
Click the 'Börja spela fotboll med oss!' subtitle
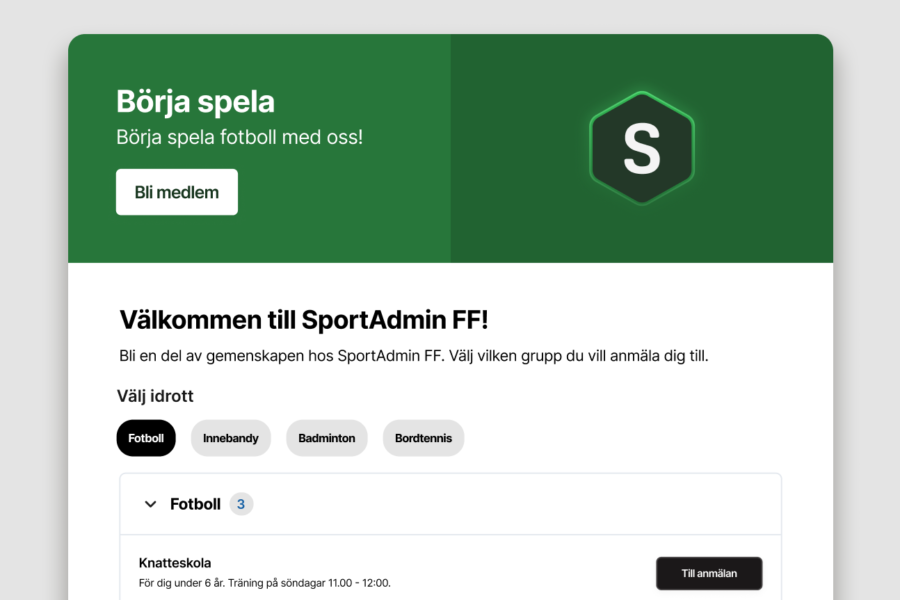click(x=239, y=136)
